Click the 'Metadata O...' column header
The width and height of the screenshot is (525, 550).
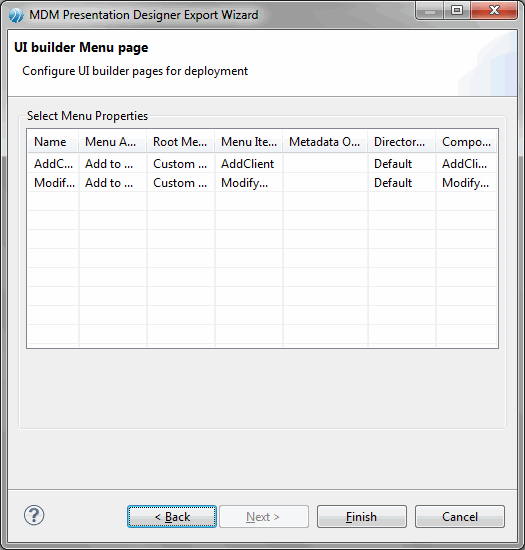(325, 142)
